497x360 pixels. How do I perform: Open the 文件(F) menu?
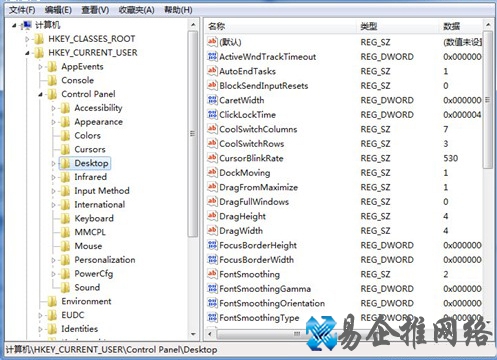click(22, 10)
